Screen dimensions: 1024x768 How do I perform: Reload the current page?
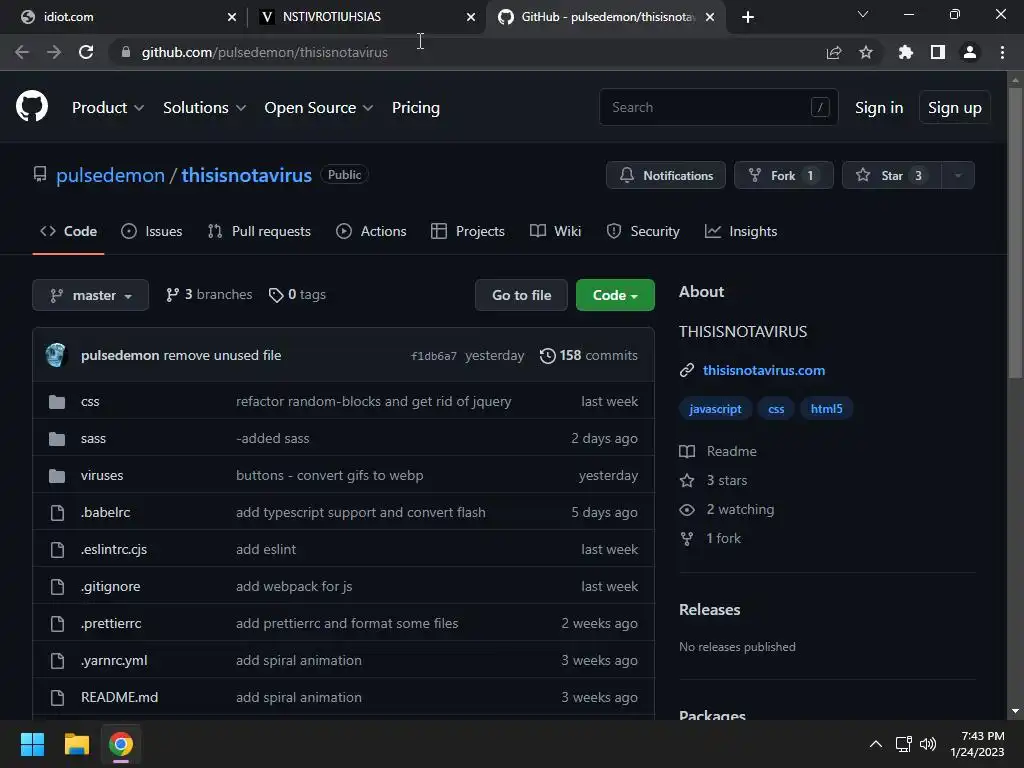point(86,52)
